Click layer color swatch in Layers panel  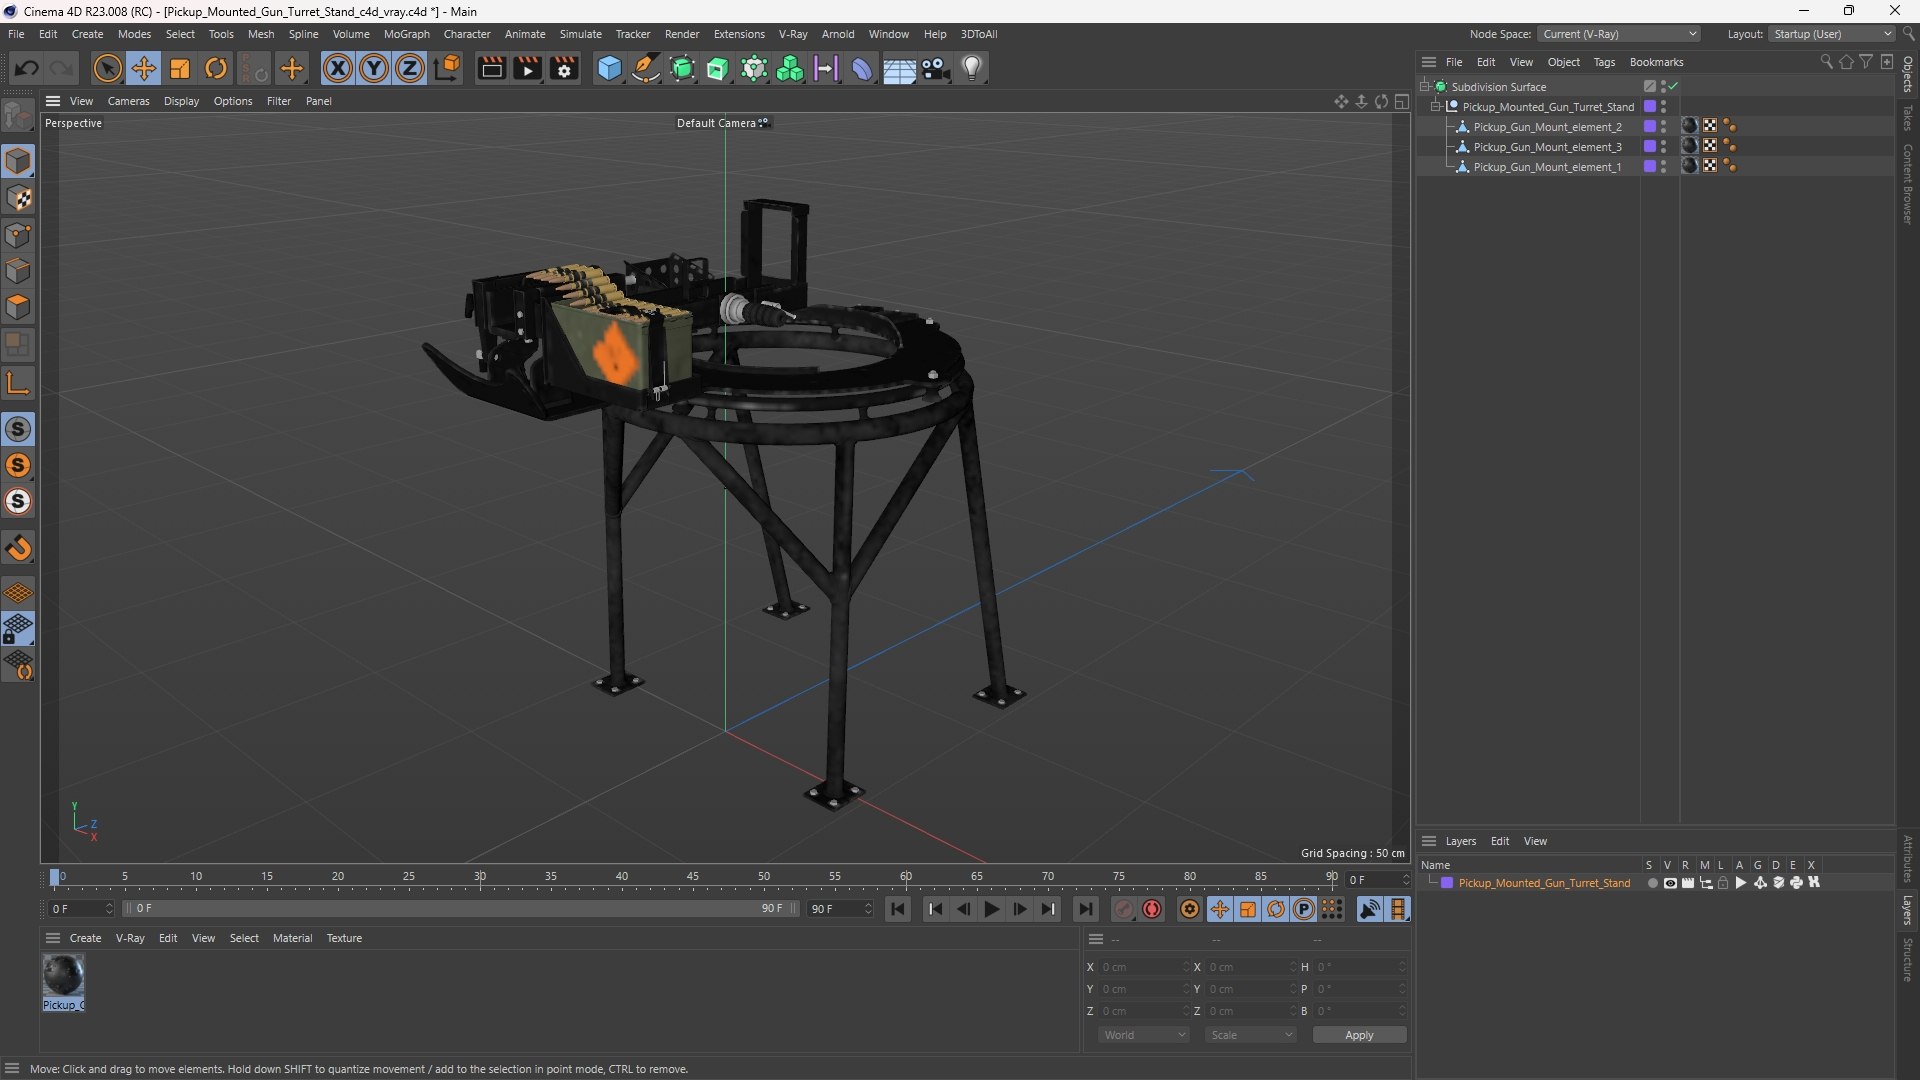pyautogui.click(x=1447, y=883)
